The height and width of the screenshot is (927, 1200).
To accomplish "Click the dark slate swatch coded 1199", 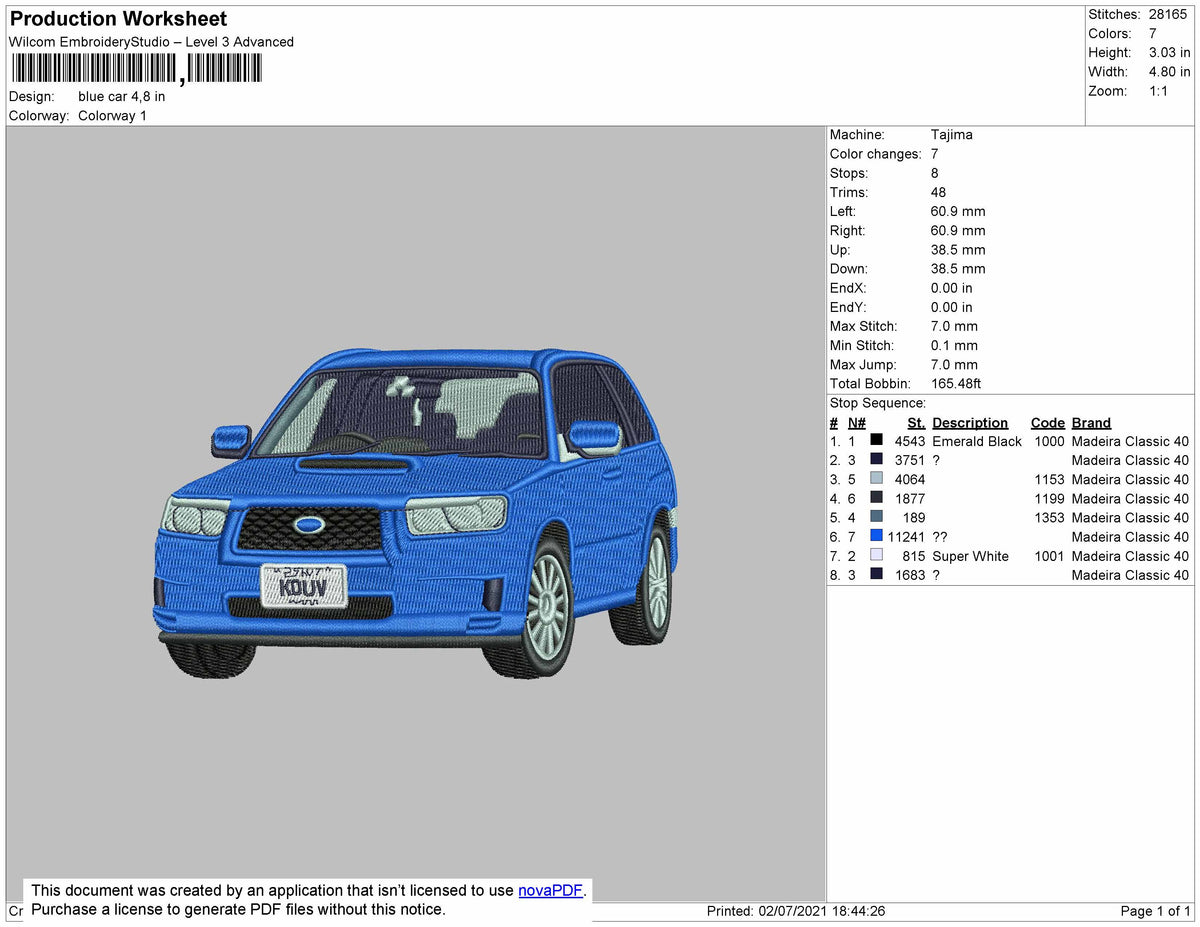I will (876, 498).
